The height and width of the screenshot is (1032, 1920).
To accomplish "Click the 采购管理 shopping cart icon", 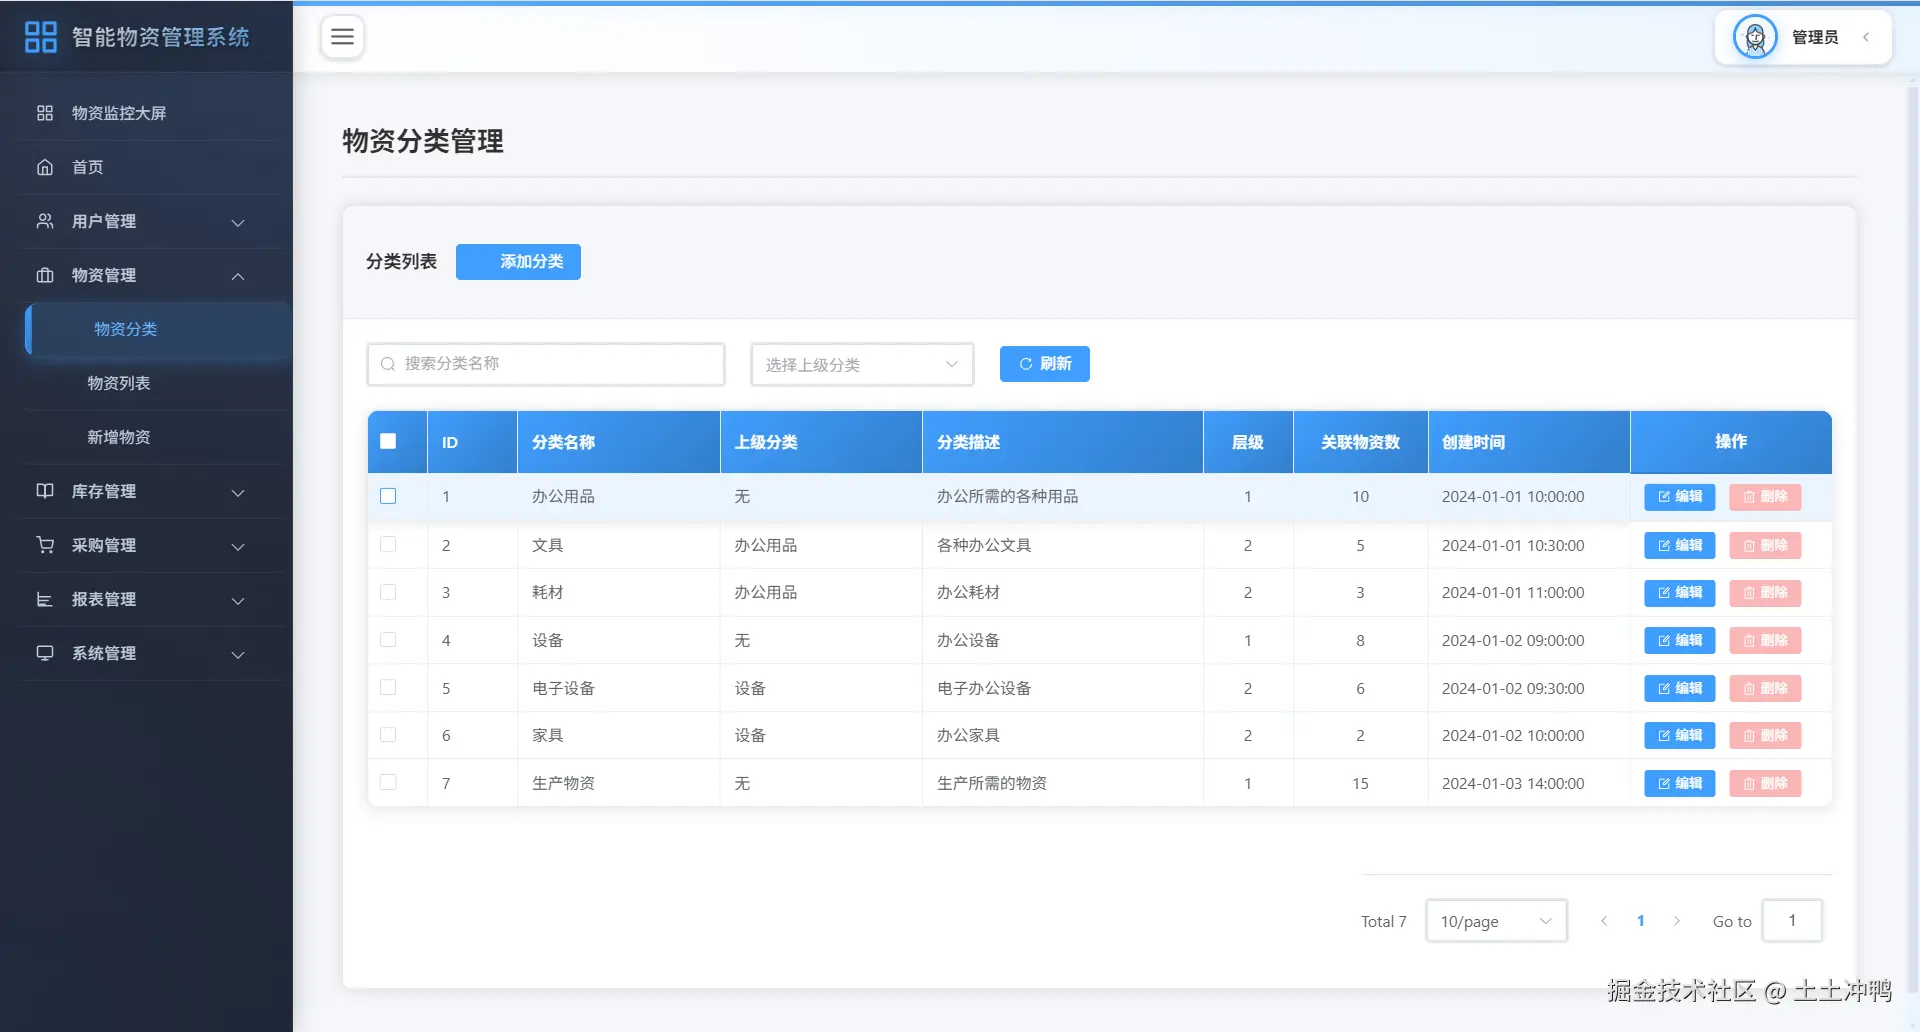I will coord(45,545).
